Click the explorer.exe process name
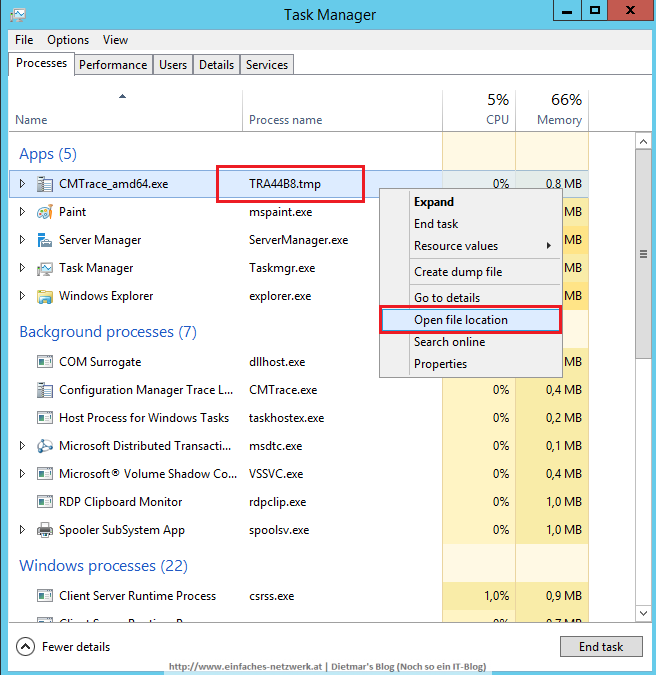The image size is (656, 675). coord(280,296)
